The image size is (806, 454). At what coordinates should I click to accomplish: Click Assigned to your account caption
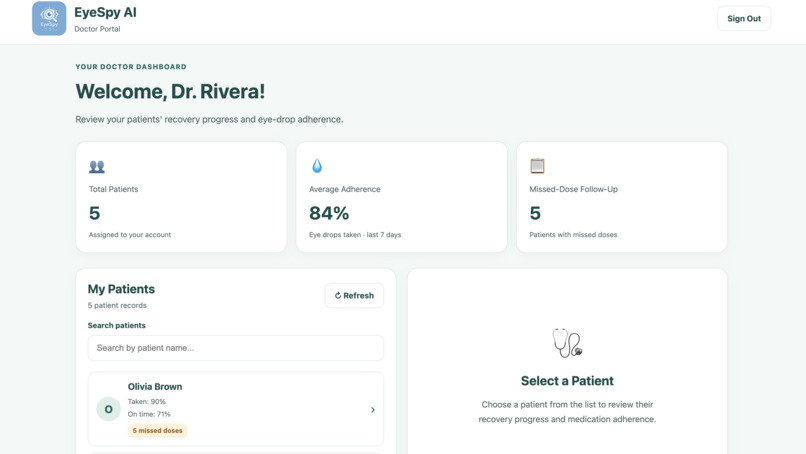tap(130, 234)
